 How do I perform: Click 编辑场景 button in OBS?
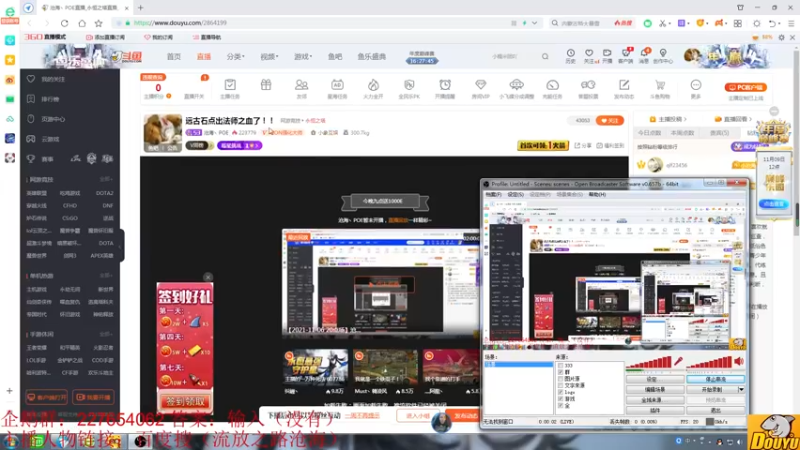655,389
